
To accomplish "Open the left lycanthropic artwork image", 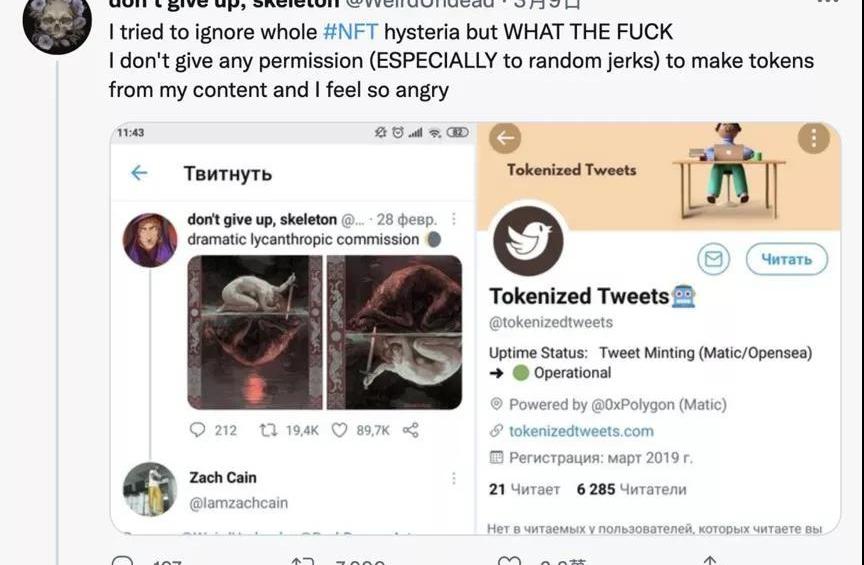I will click(255, 332).
